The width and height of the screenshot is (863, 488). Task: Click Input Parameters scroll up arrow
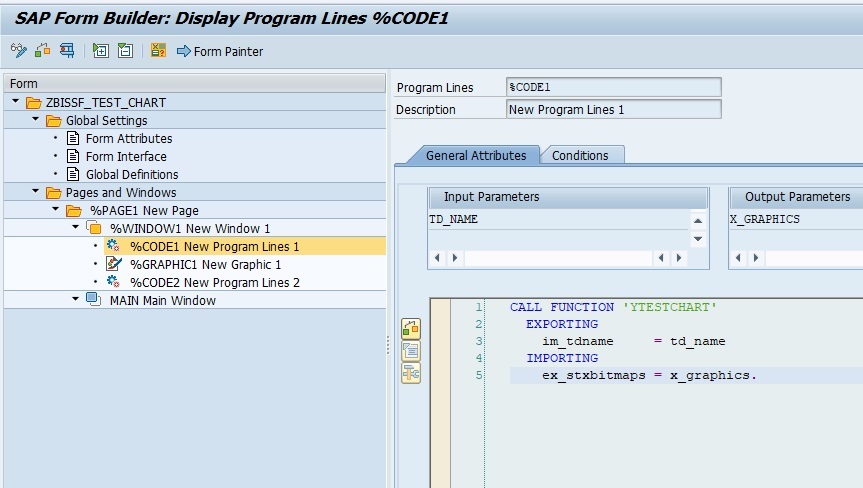tap(698, 221)
